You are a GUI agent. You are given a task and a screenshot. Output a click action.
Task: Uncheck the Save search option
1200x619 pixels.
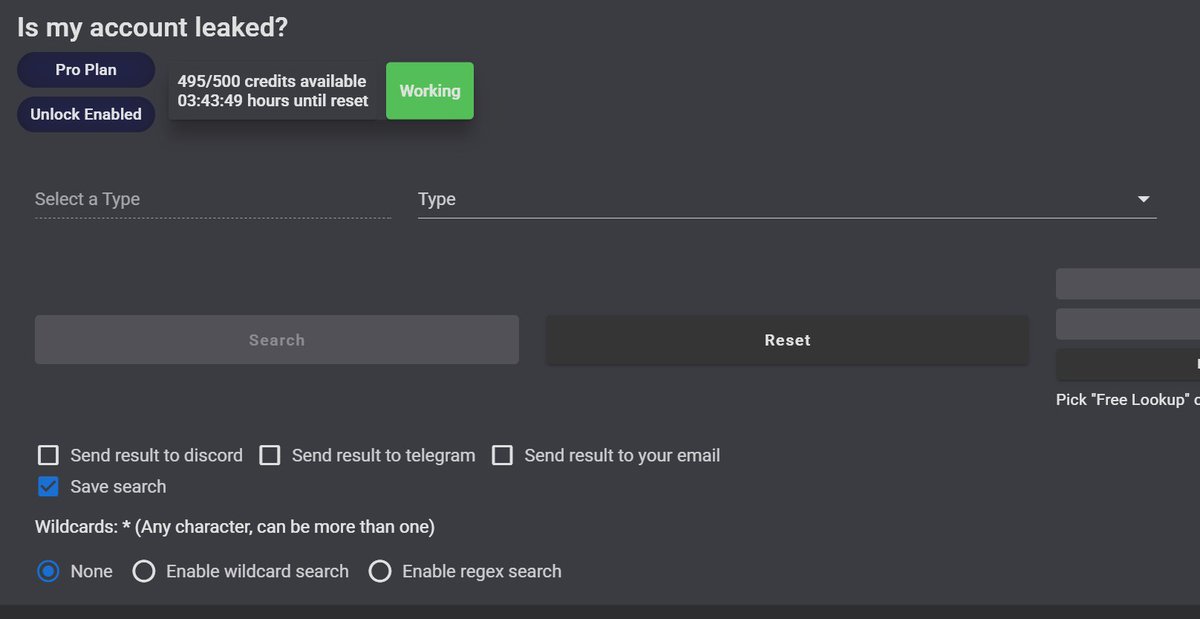[47, 487]
